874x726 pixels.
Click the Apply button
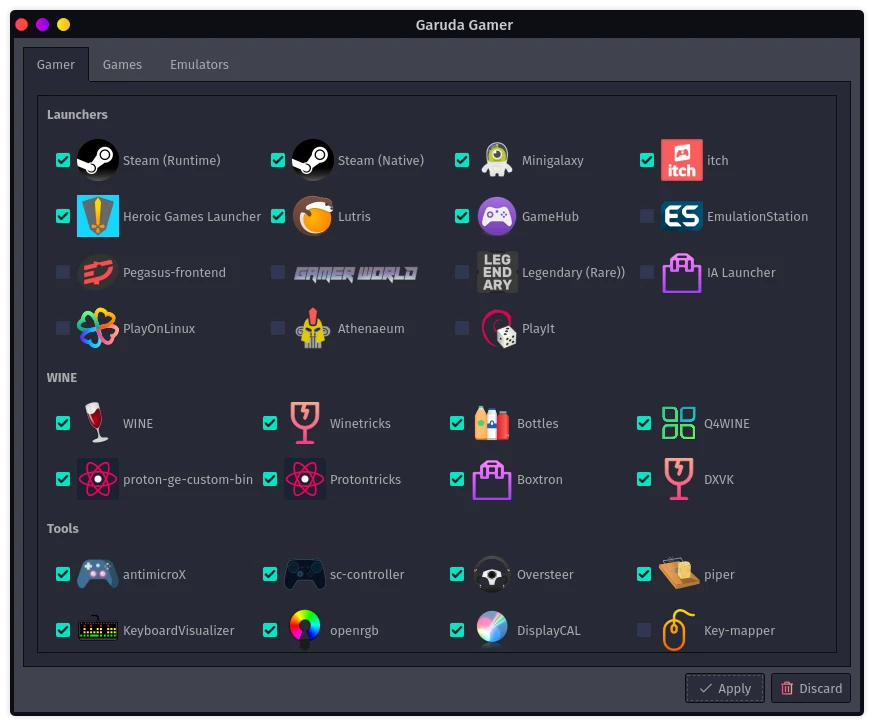coord(725,688)
